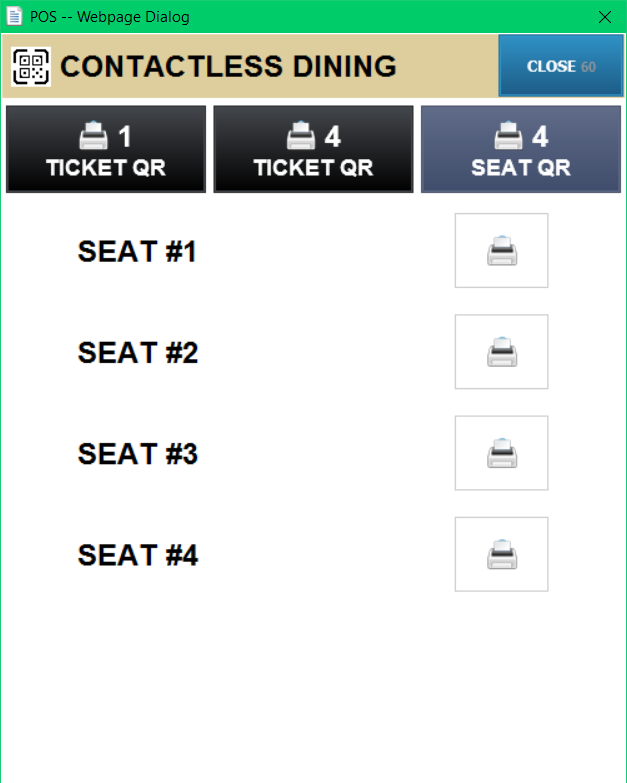Print the QR code for Seat #1
The image size is (627, 783).
(501, 251)
